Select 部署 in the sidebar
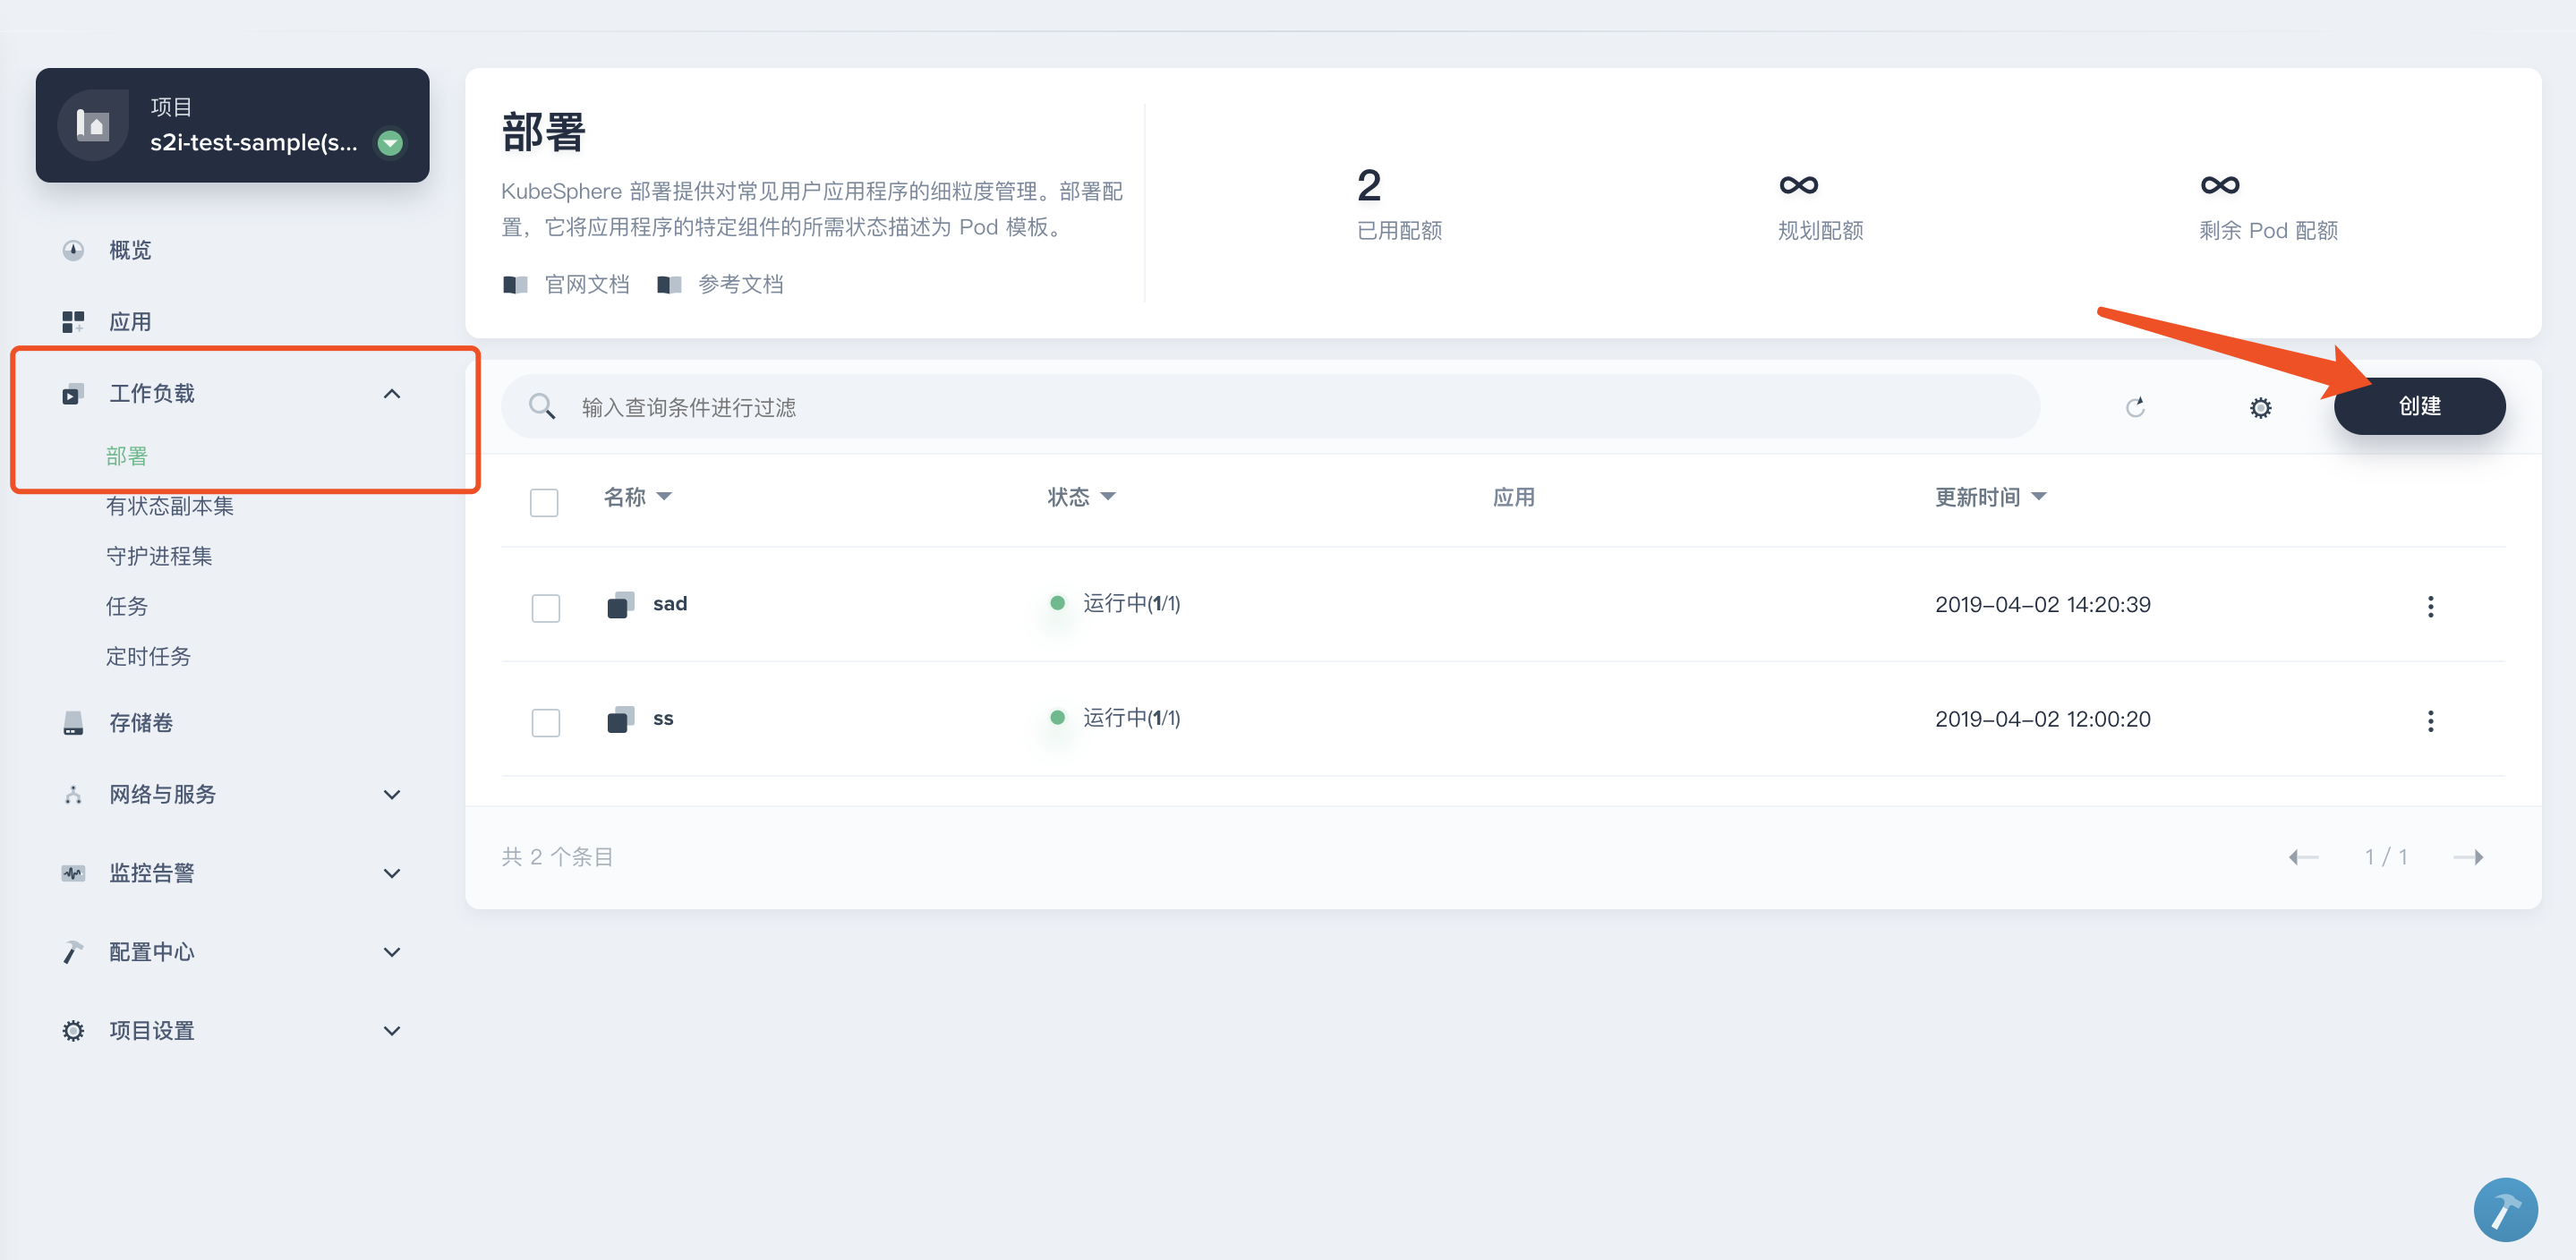 [x=127, y=456]
